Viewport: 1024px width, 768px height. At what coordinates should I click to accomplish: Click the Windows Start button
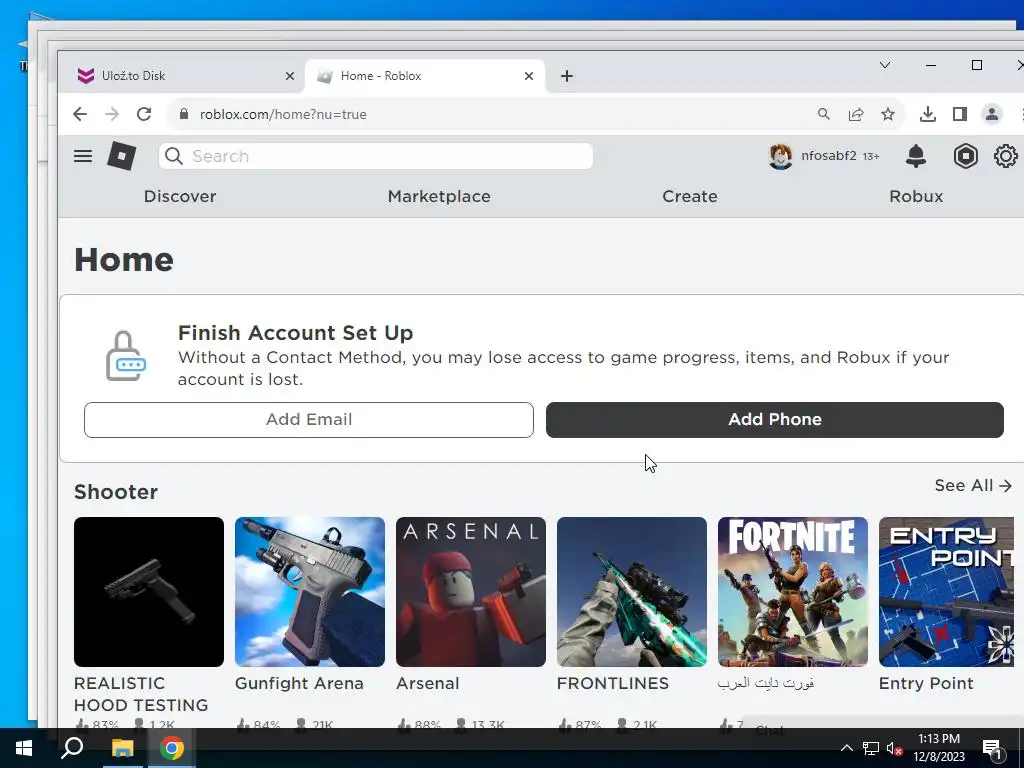(x=24, y=748)
